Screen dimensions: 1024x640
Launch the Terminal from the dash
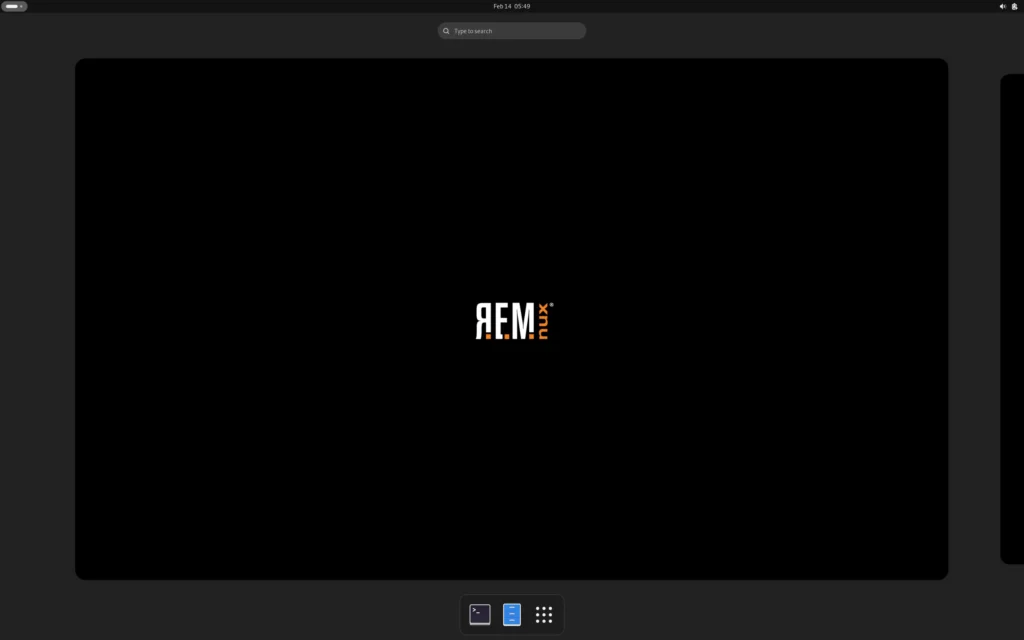pos(479,614)
